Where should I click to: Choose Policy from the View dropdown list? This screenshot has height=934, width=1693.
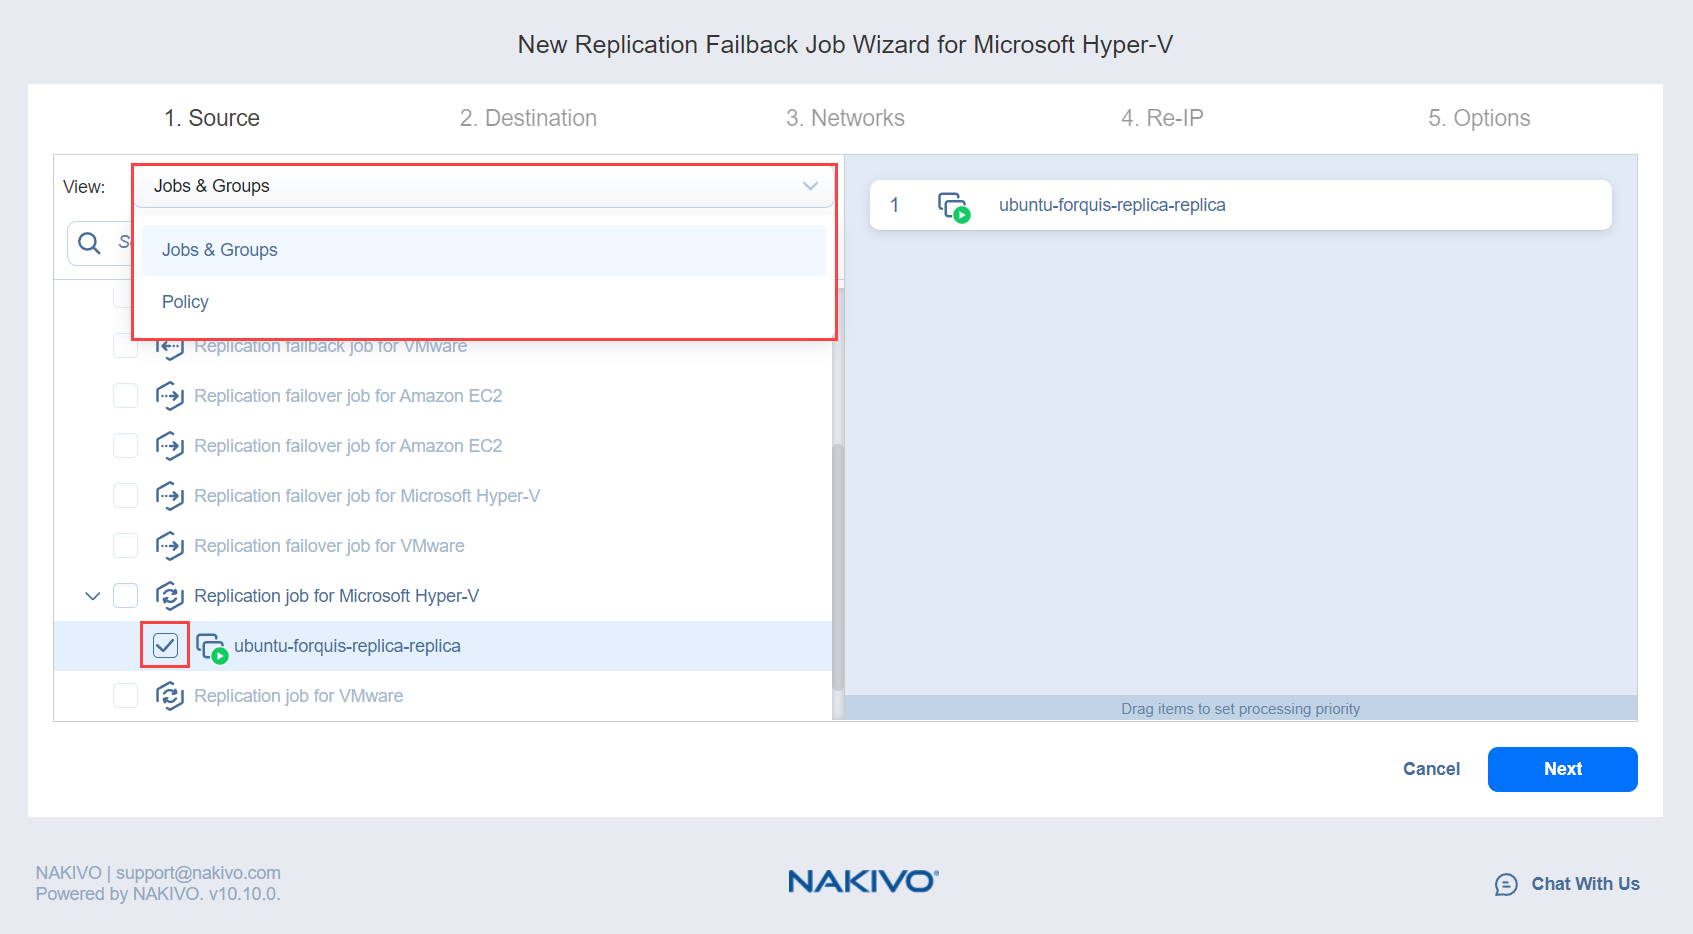tap(186, 302)
